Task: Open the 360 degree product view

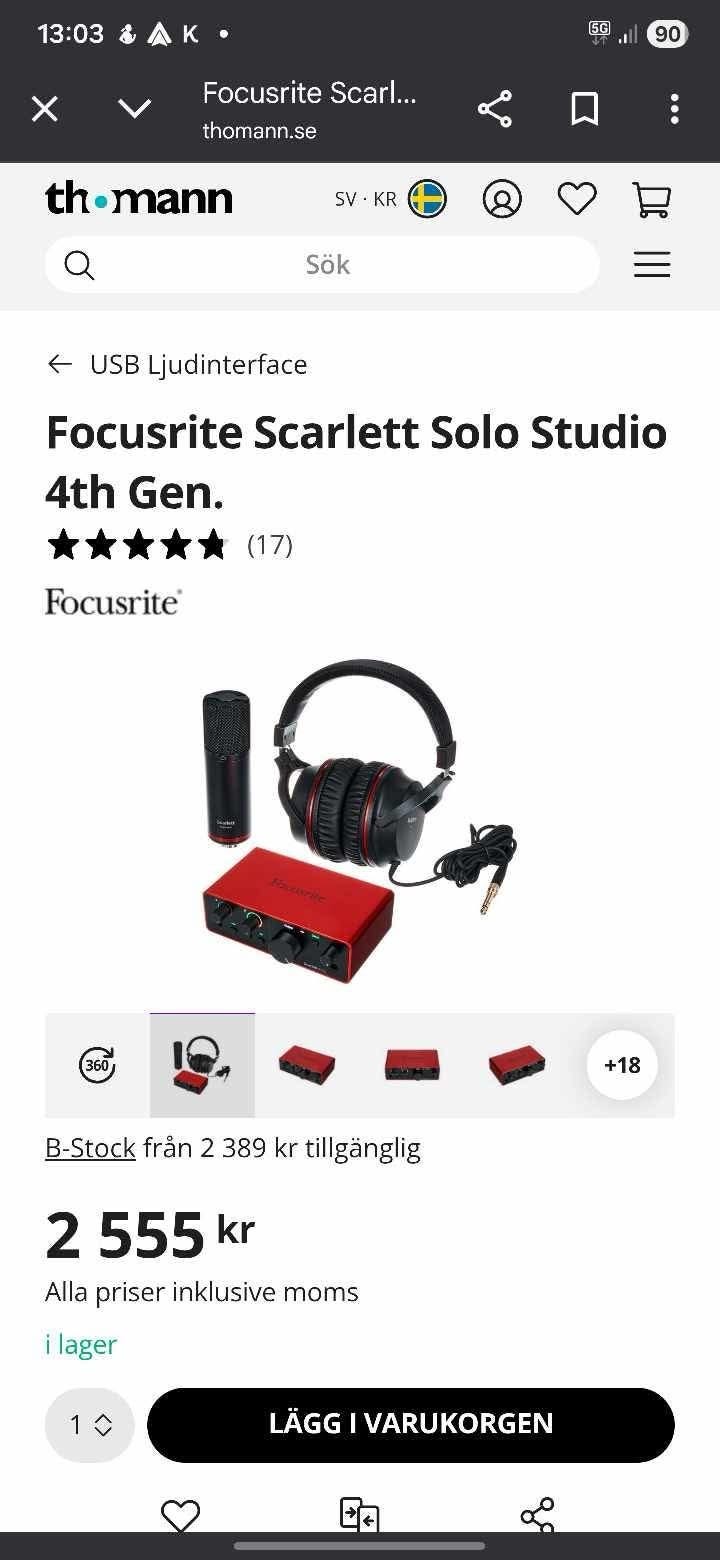Action: [97, 1065]
